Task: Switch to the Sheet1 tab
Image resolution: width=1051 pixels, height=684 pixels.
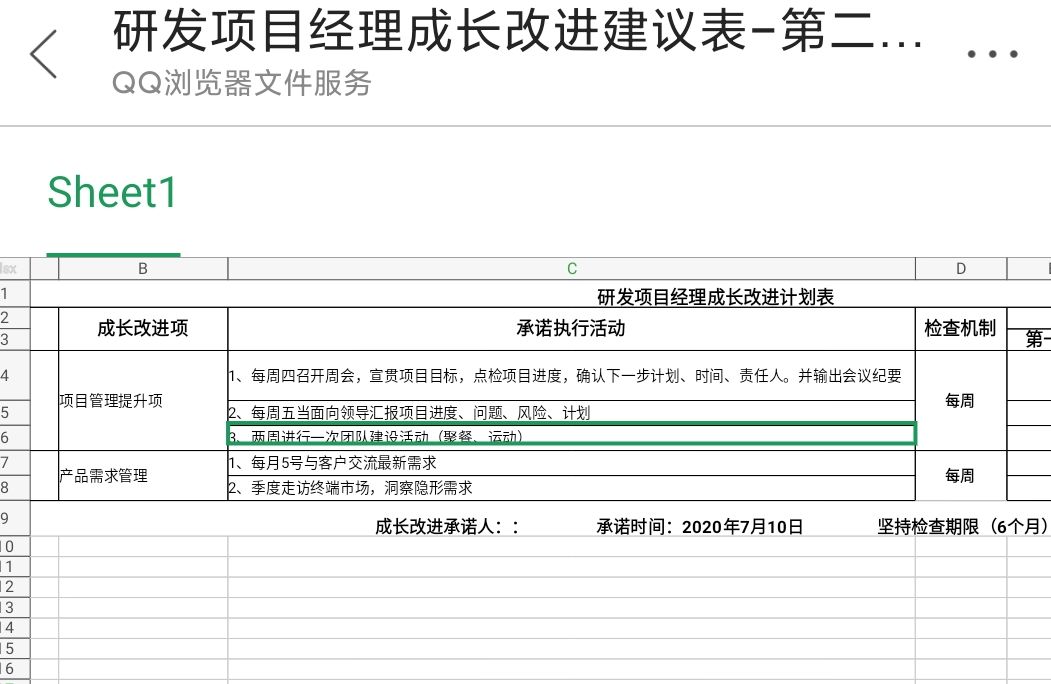Action: 112,192
